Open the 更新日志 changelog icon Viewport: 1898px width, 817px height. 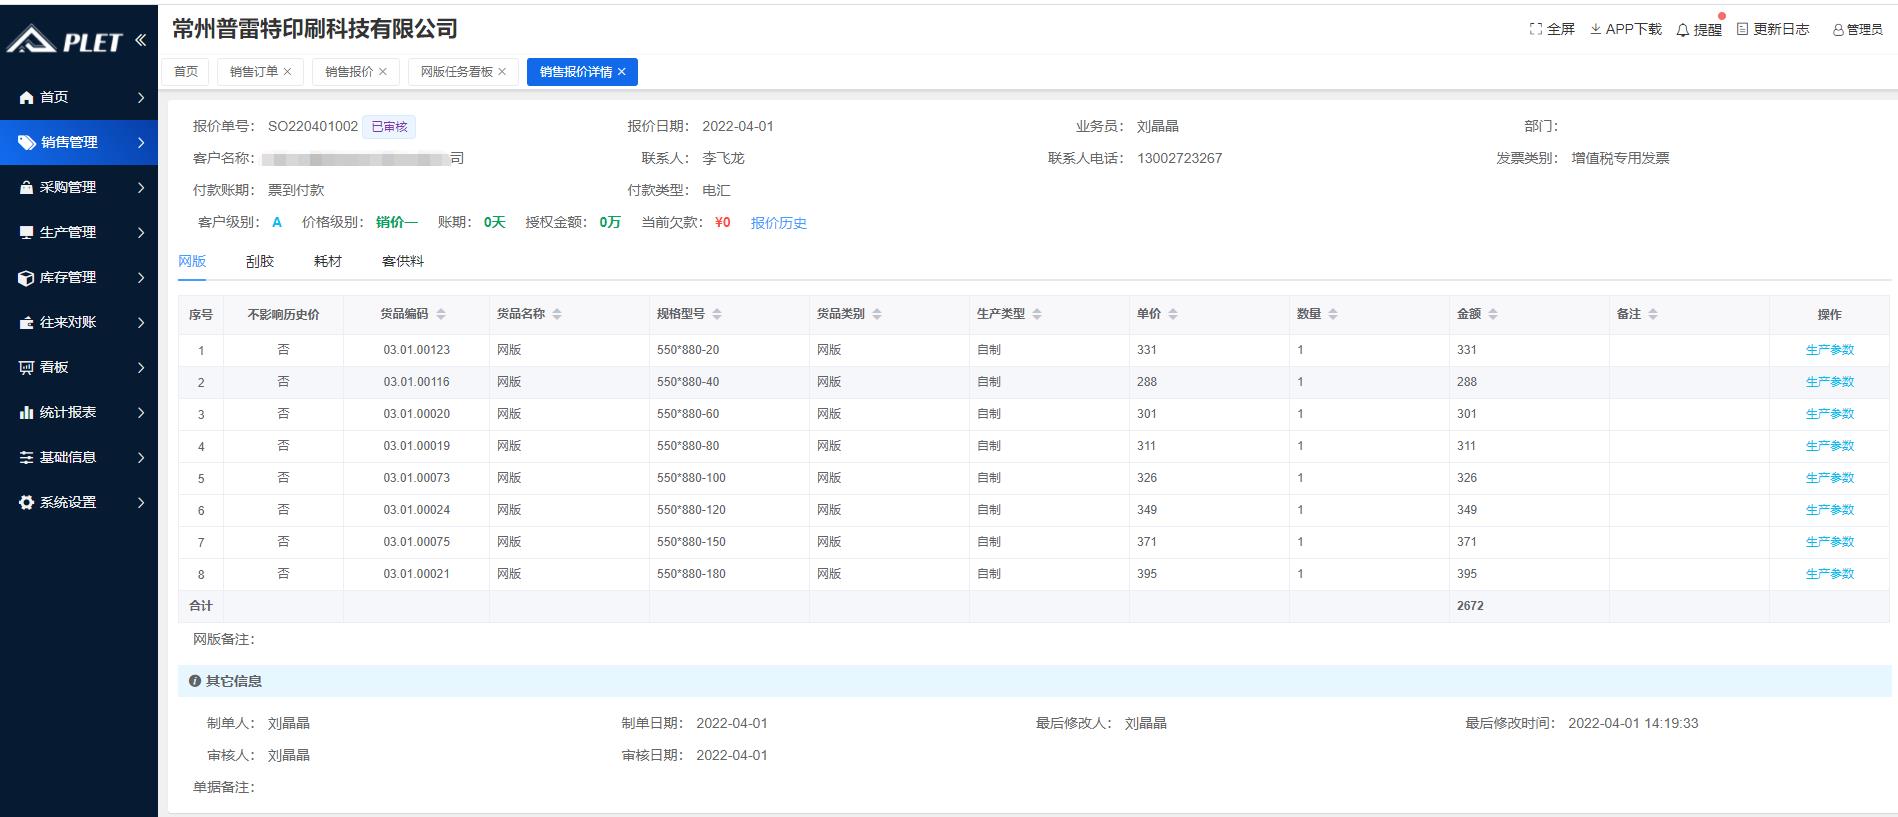pos(1743,29)
